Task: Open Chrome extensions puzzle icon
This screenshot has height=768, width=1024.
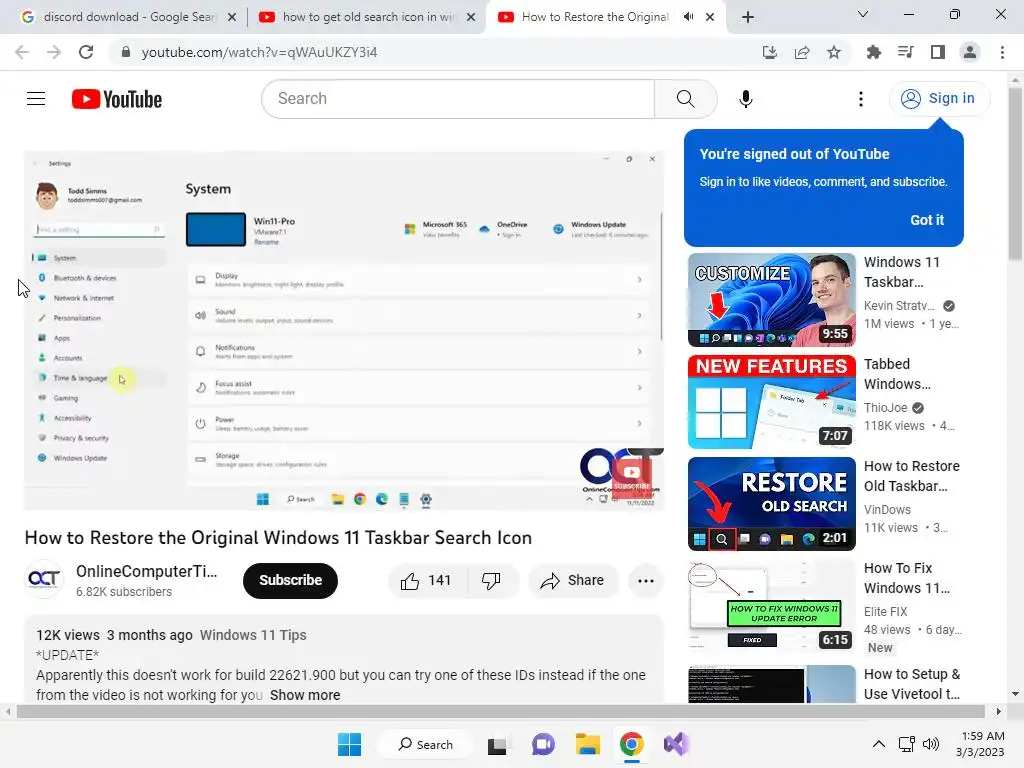Action: point(873,52)
